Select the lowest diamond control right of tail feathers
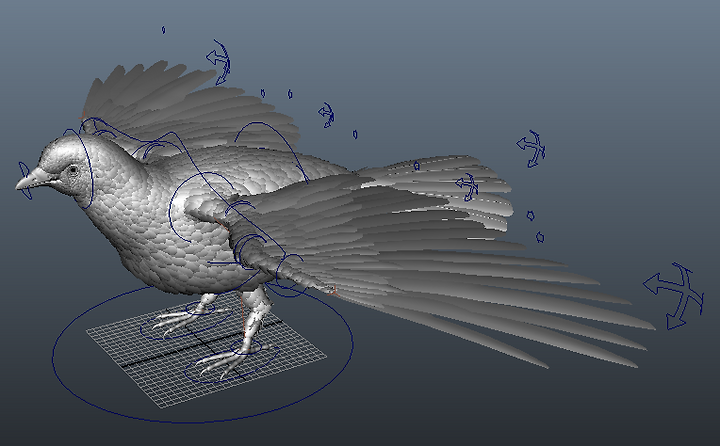720x446 pixels. pyautogui.click(x=540, y=237)
